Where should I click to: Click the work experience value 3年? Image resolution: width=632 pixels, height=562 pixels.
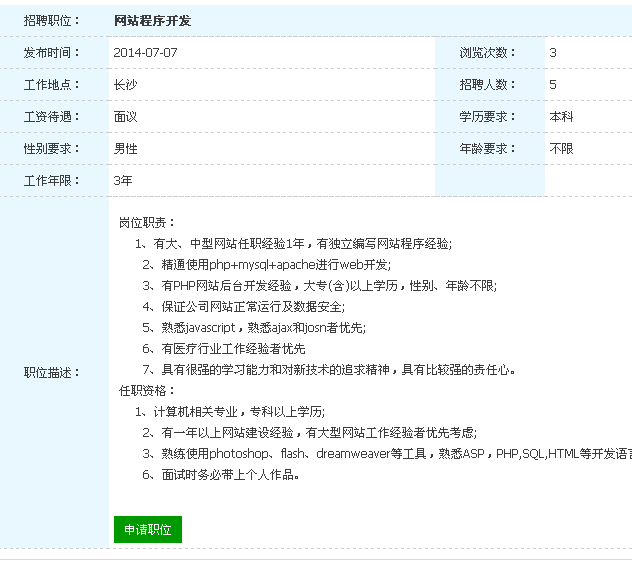123,181
